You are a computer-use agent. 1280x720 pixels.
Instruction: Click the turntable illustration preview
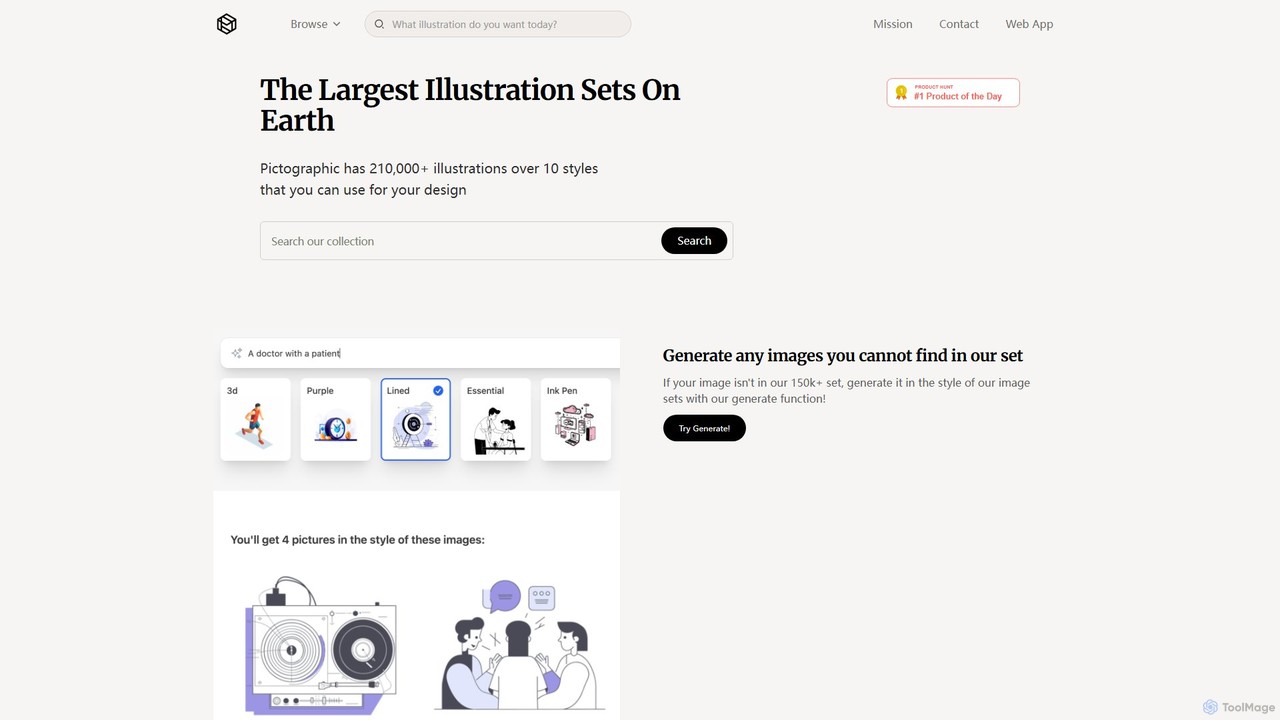(321, 645)
